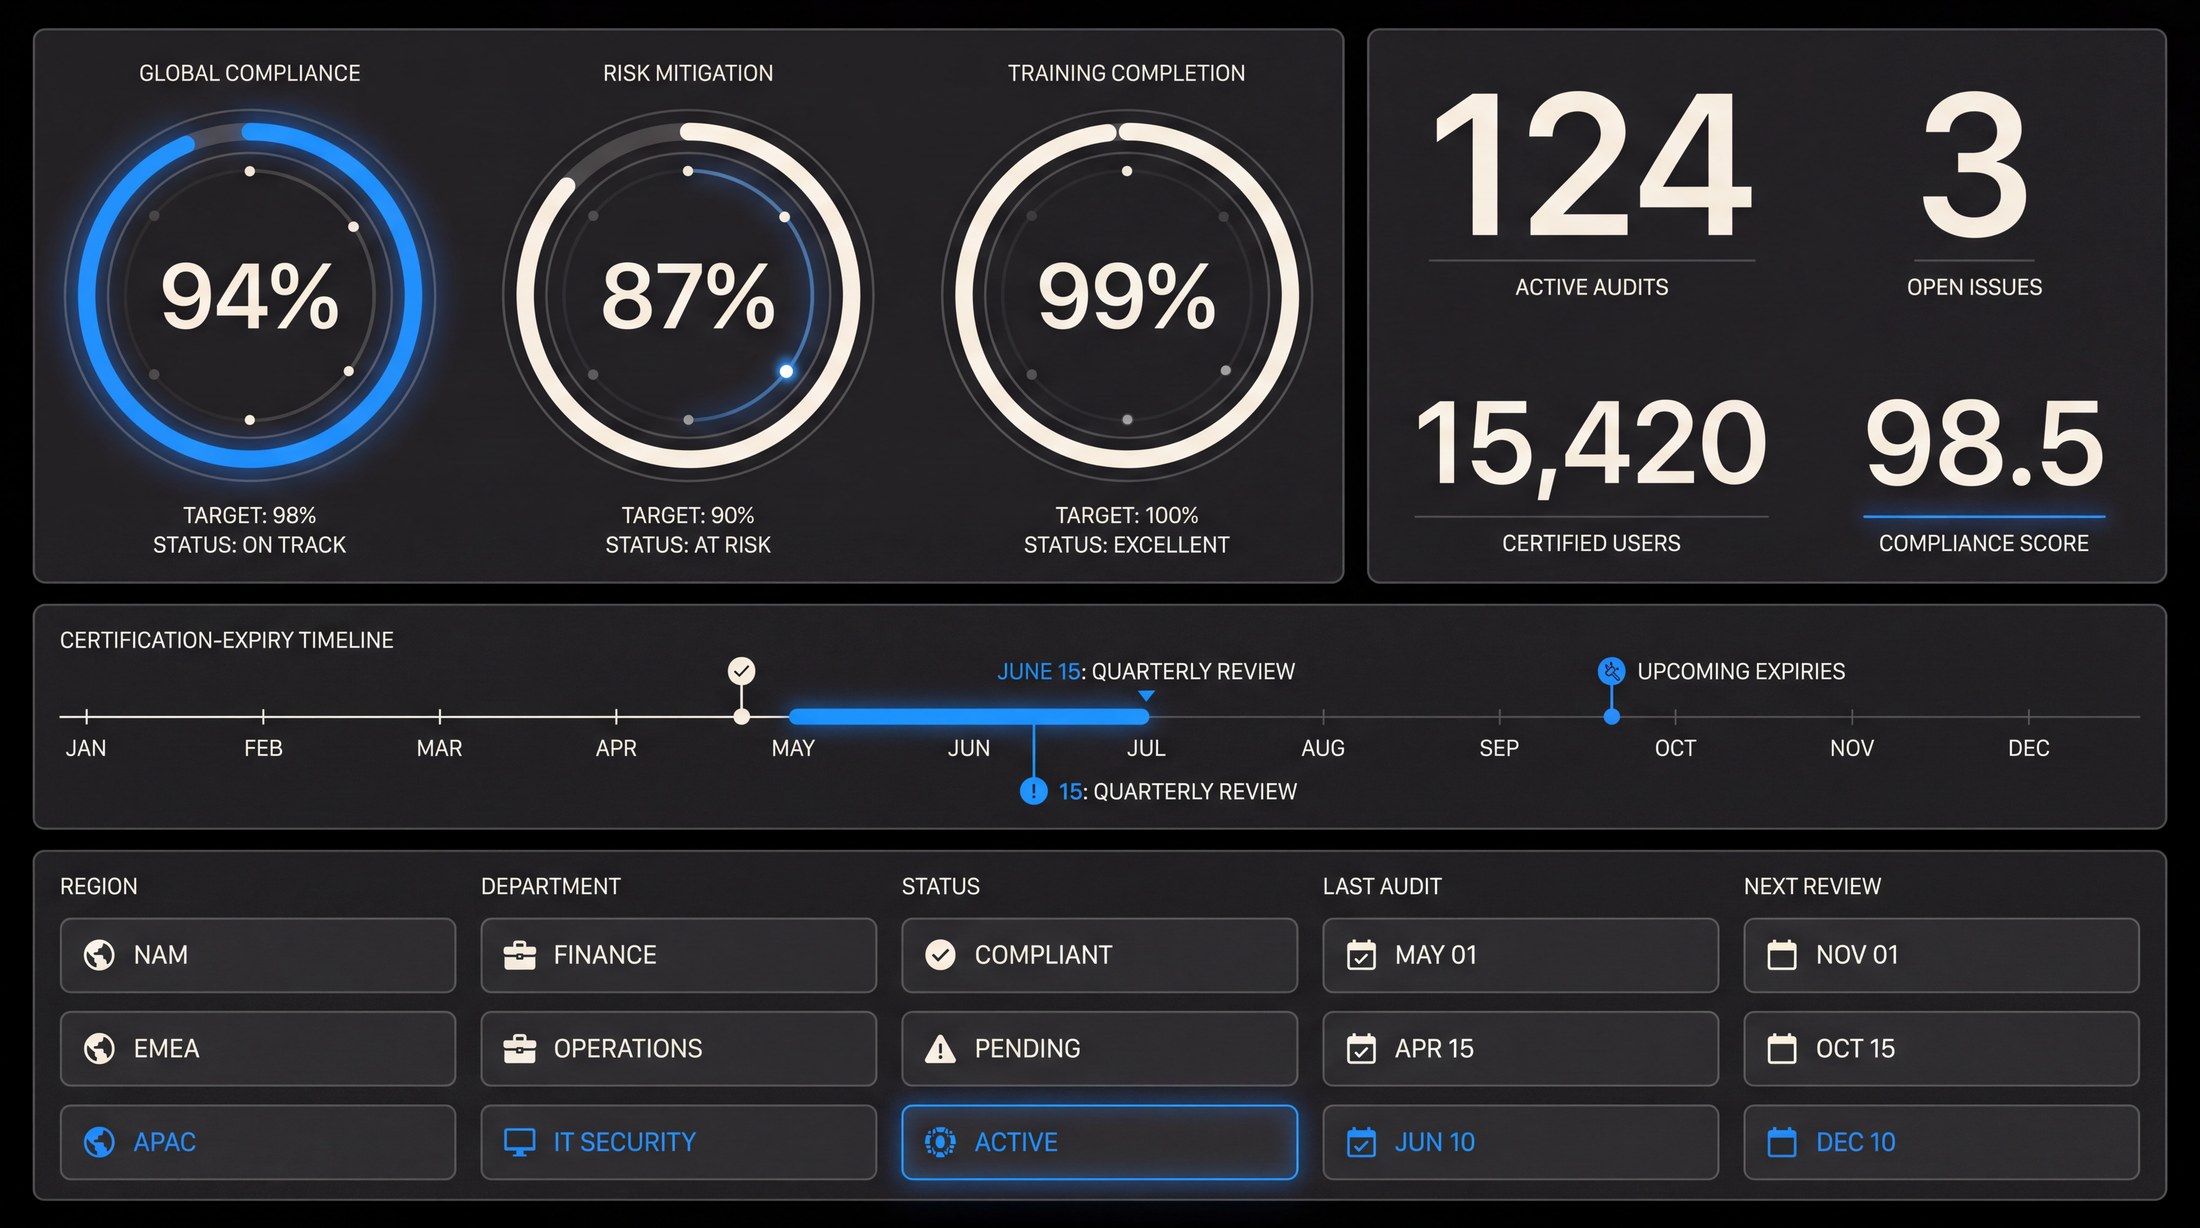
Task: Open the OCT 15 next review cell
Action: point(1942,1048)
